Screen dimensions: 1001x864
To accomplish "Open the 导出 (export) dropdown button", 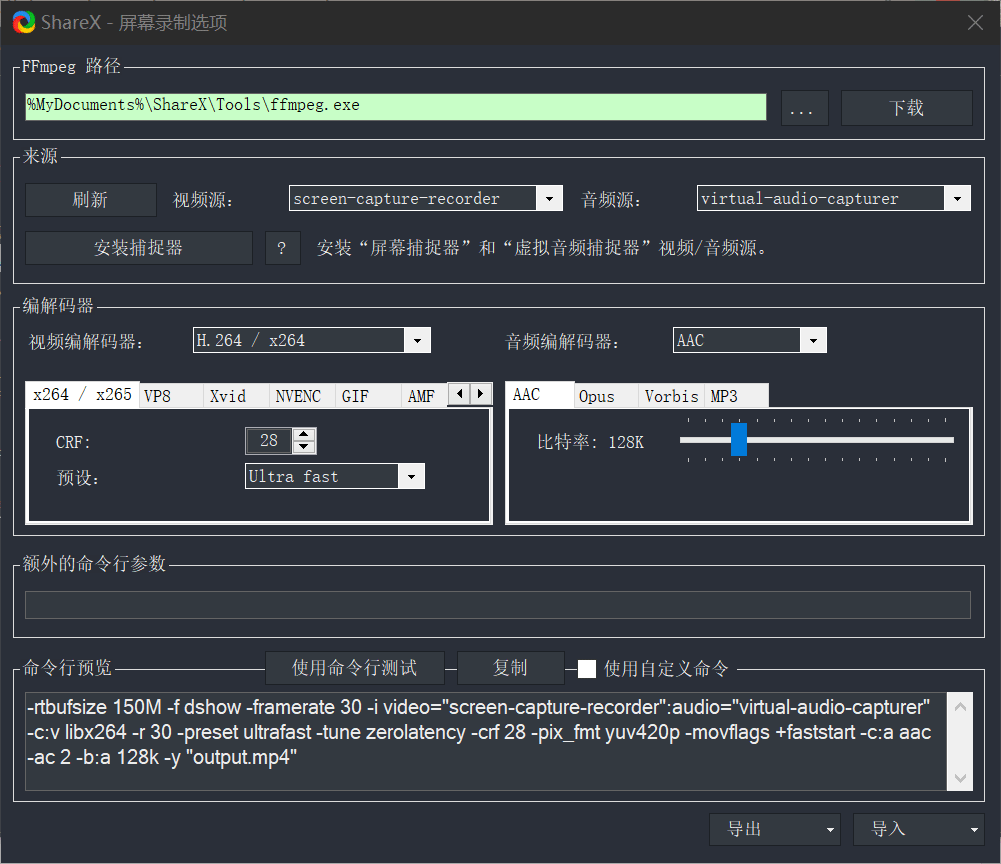I will (x=774, y=829).
